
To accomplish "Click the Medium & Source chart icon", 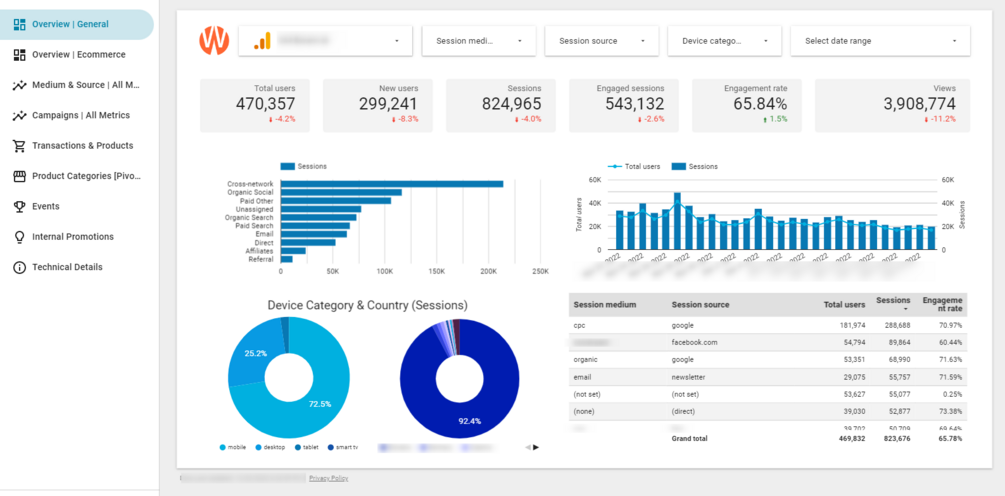I will 19,85.
